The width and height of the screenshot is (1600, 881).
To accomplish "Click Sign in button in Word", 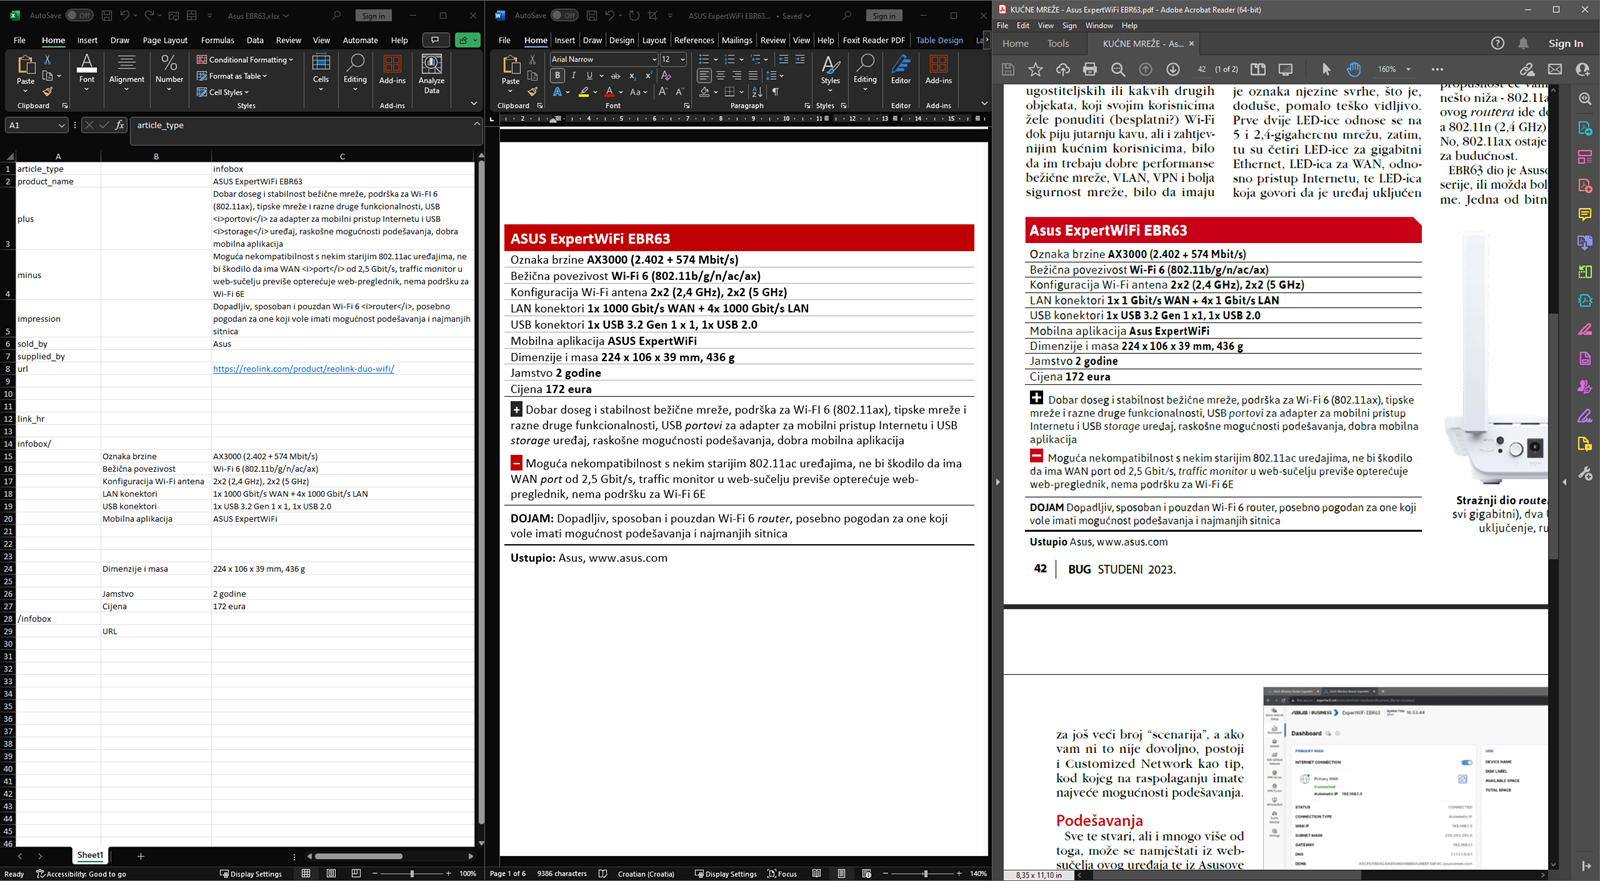I will pyautogui.click(x=884, y=16).
